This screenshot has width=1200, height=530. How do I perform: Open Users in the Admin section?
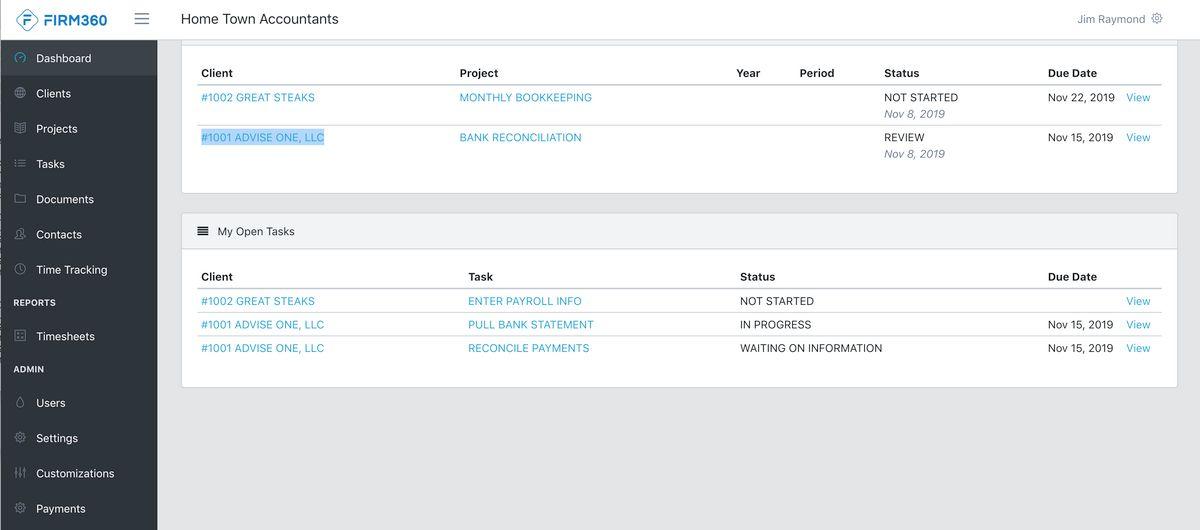pos(50,403)
